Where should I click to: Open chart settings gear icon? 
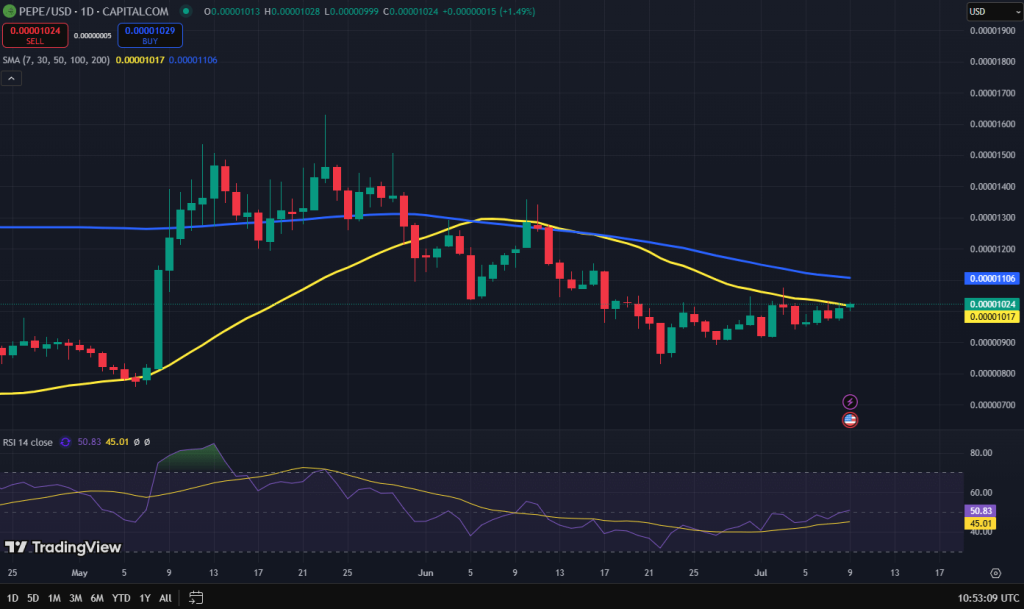(995, 573)
